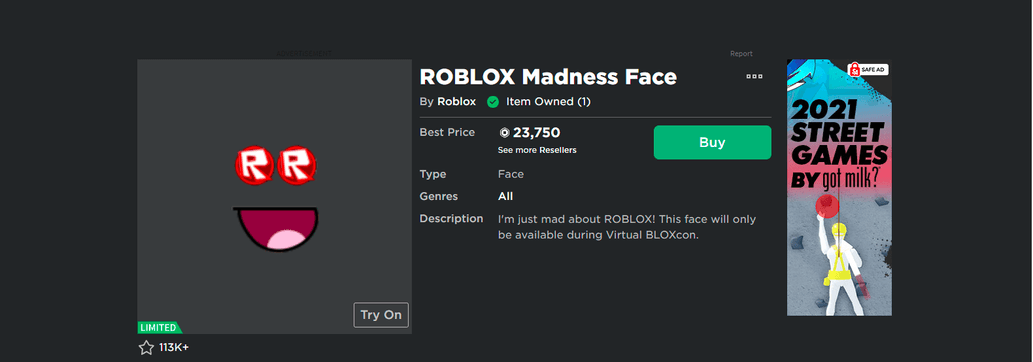Open the 2021 Street Games ad banner
This screenshot has width=1033, height=362.
tap(839, 188)
